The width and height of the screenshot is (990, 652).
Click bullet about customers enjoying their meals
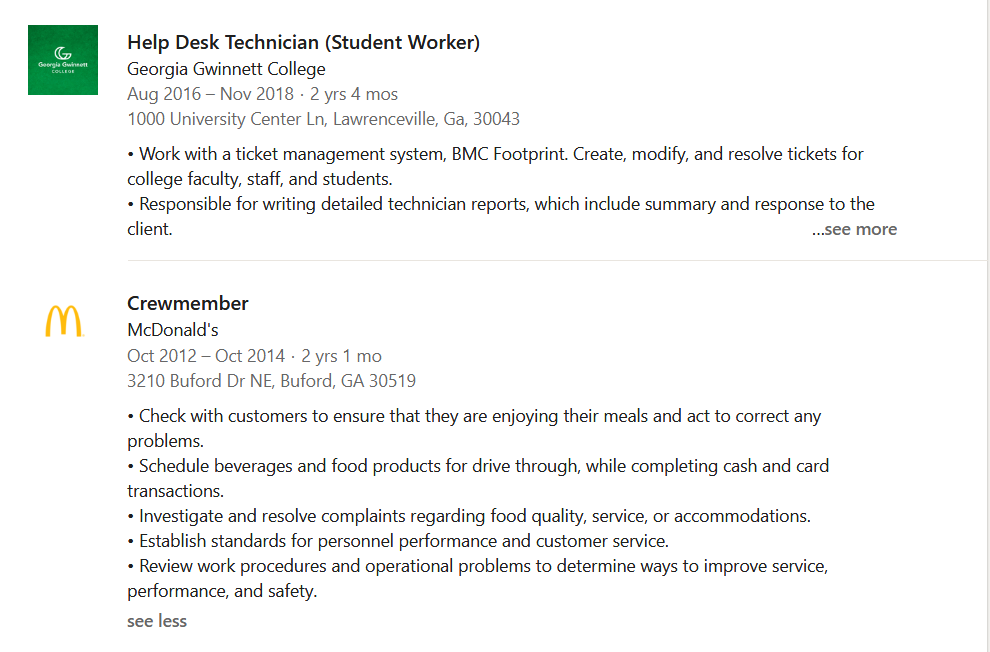[x=474, y=429]
